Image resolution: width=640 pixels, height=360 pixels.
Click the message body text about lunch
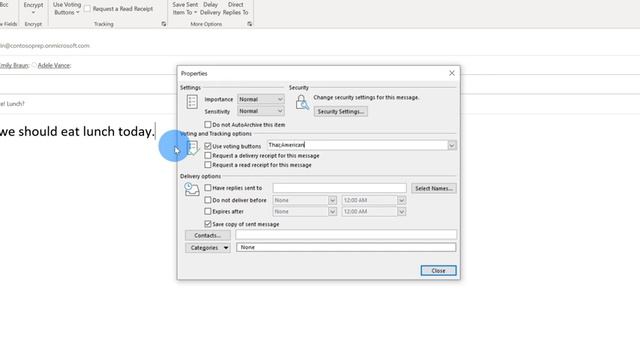click(x=77, y=131)
